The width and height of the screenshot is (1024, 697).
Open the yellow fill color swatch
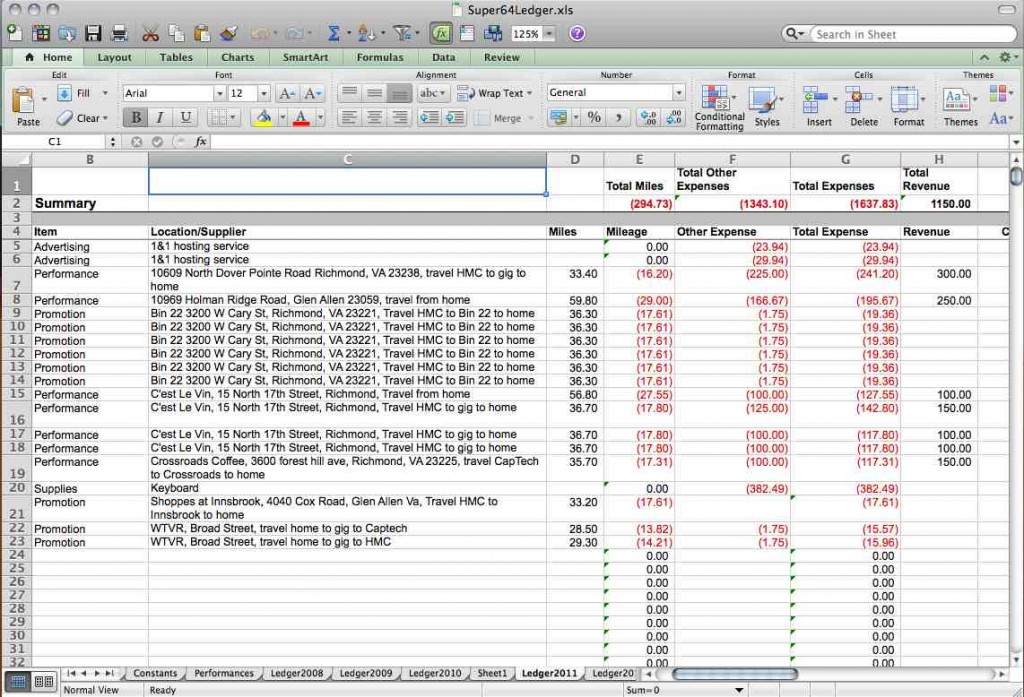coord(262,118)
